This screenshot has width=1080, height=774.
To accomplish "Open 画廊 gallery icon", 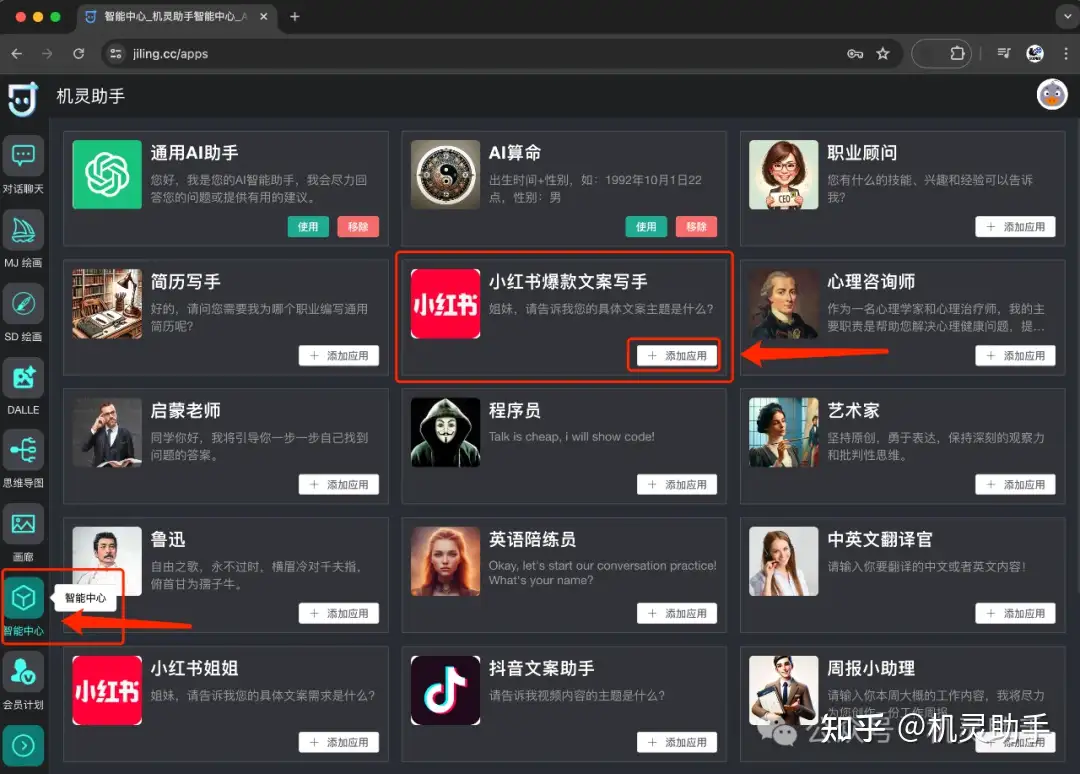I will click(23, 525).
